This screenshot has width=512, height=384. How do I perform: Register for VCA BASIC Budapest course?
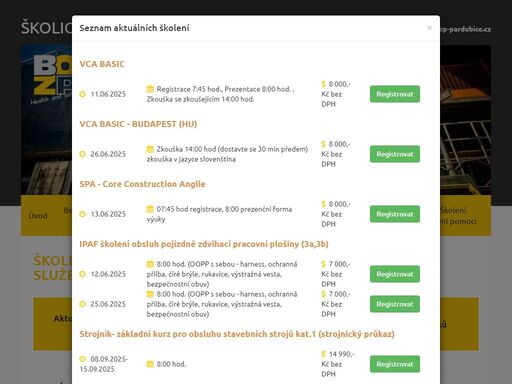[x=395, y=154]
